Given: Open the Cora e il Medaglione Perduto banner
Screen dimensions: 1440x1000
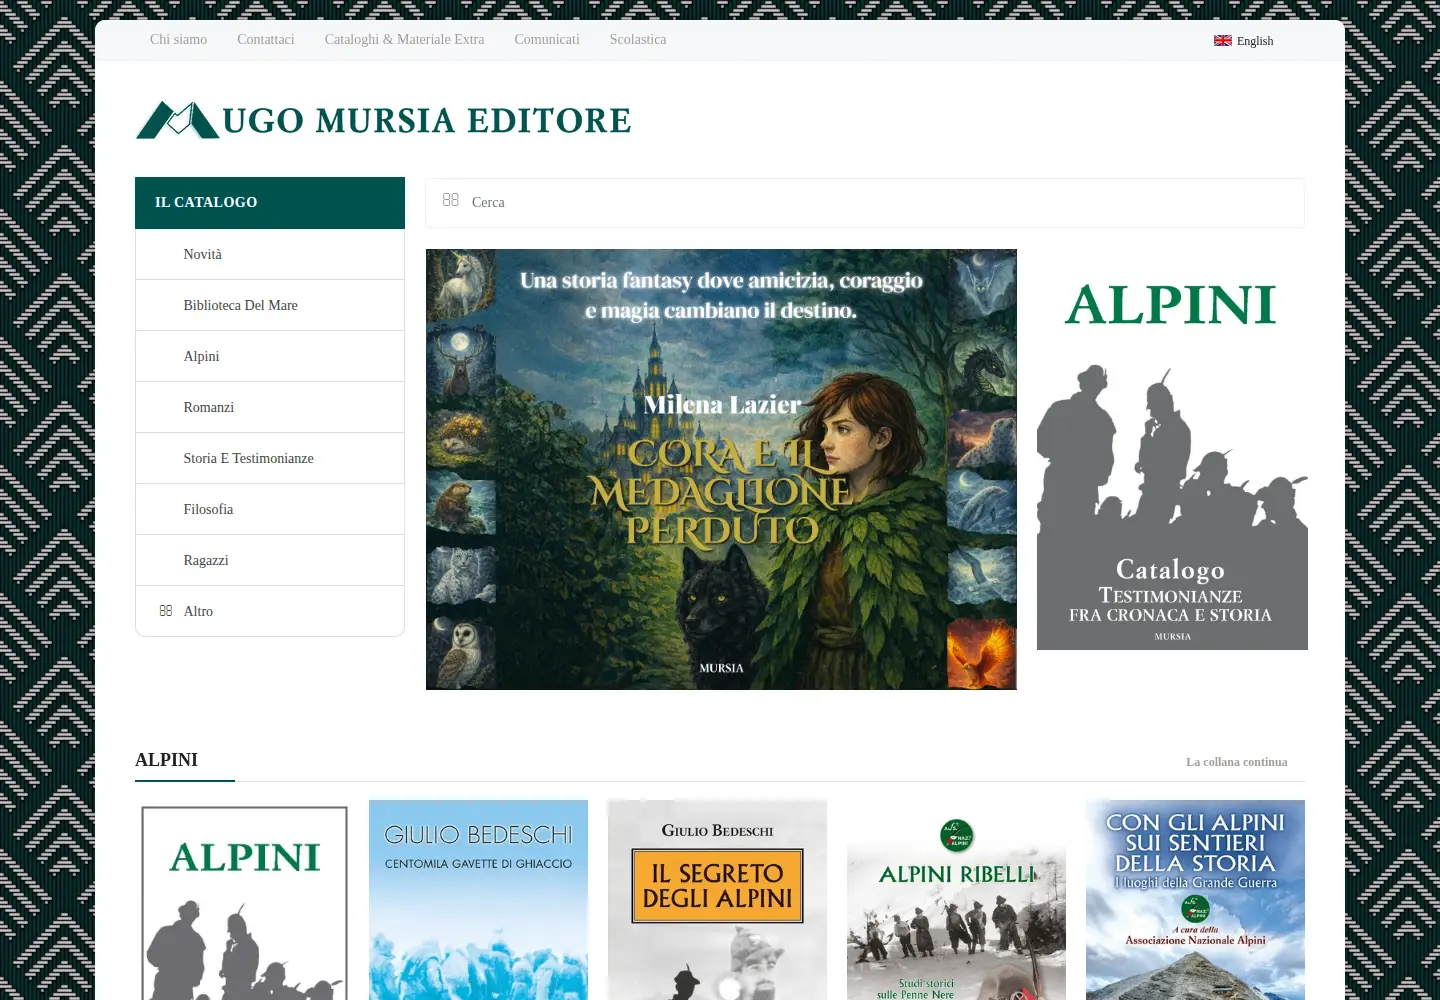Looking at the screenshot, I should [721, 469].
